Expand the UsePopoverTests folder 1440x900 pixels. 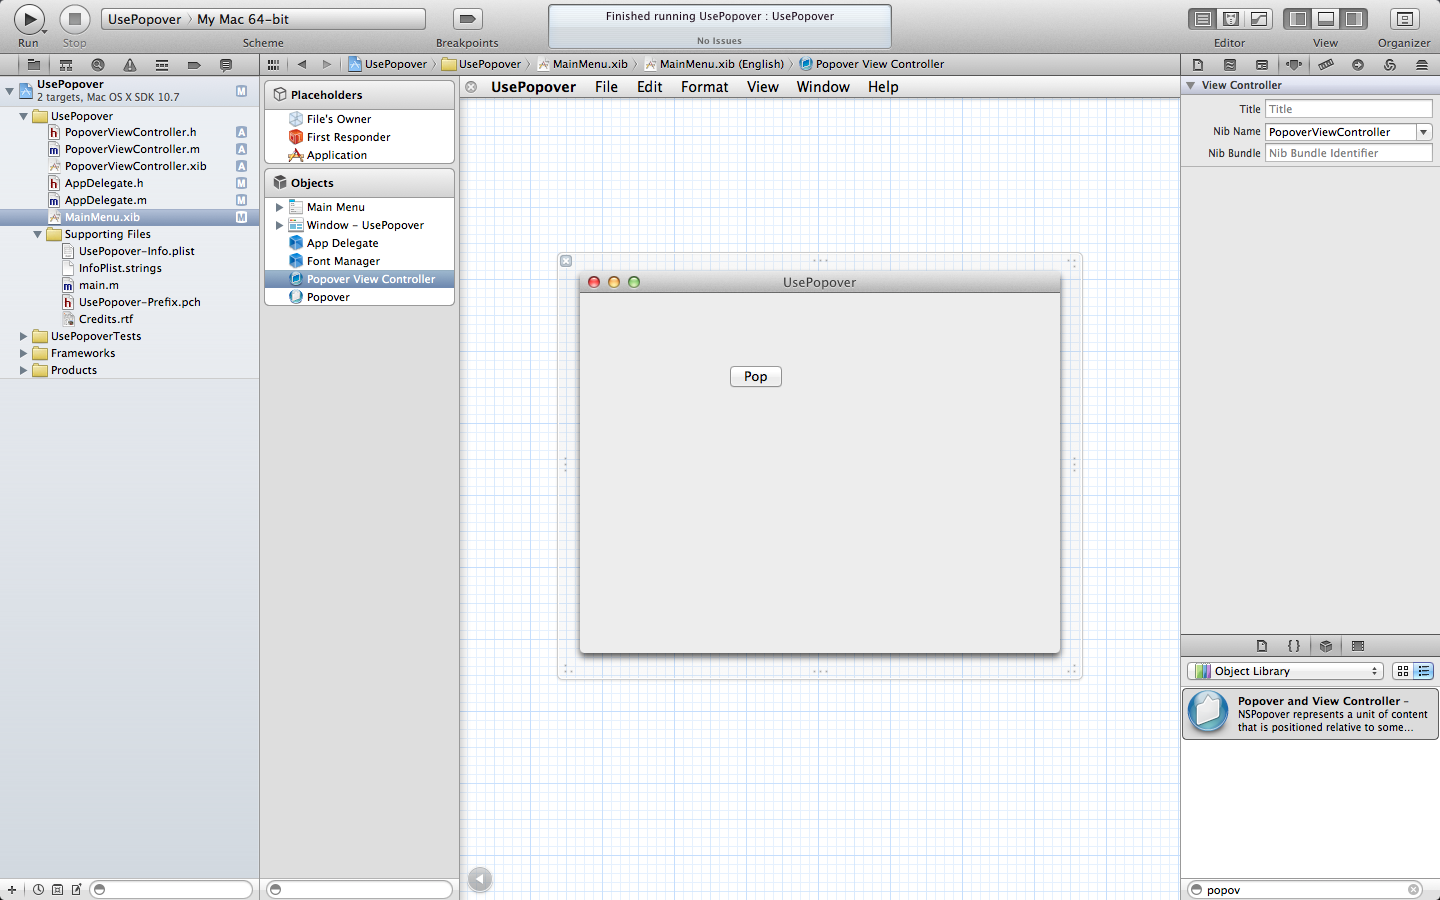23,336
